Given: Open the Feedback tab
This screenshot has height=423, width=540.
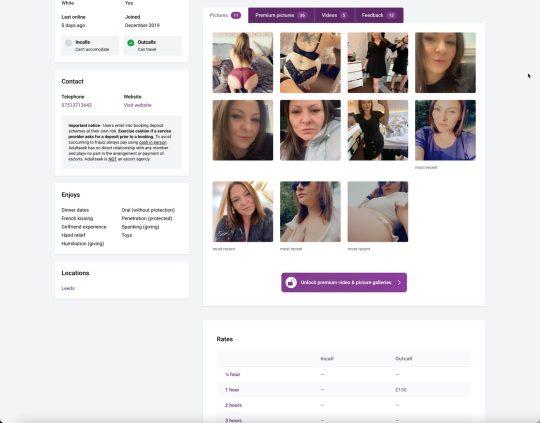Looking at the screenshot, I should click(x=379, y=15).
